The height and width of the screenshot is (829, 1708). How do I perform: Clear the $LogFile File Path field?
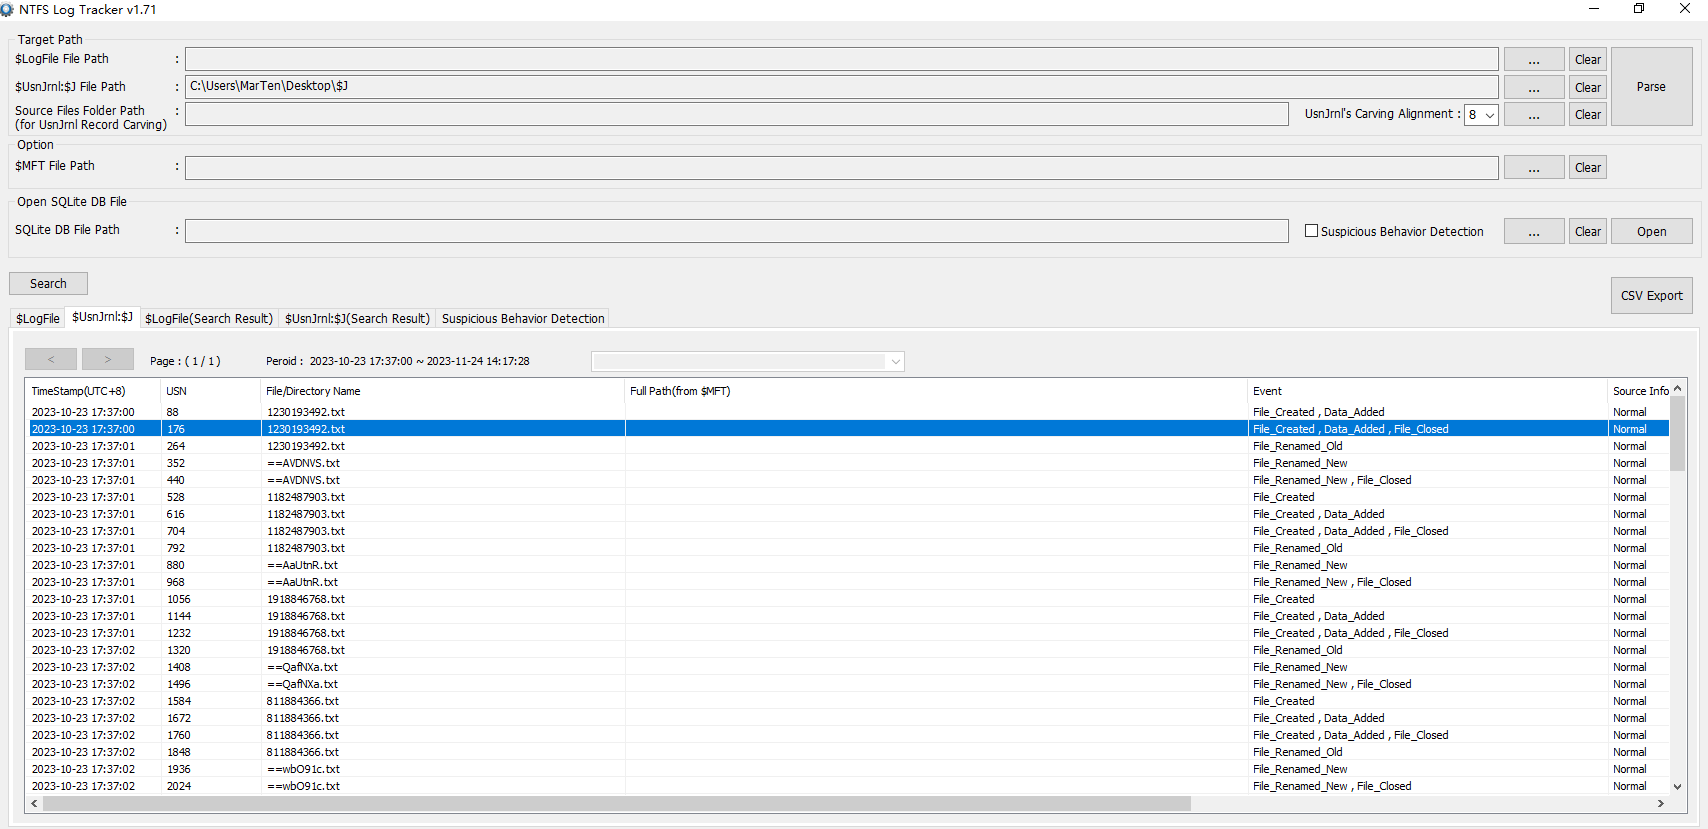tap(1588, 60)
